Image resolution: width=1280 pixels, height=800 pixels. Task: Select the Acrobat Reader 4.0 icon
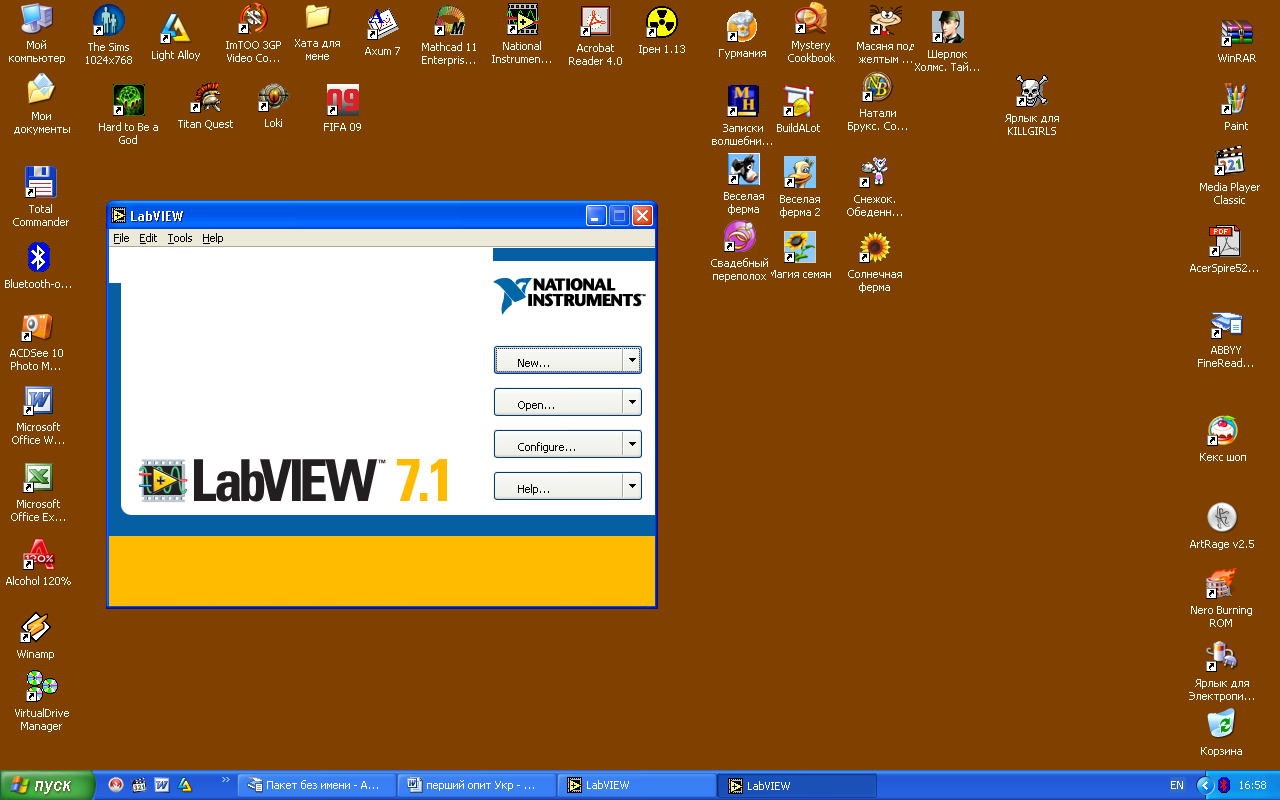tap(595, 36)
